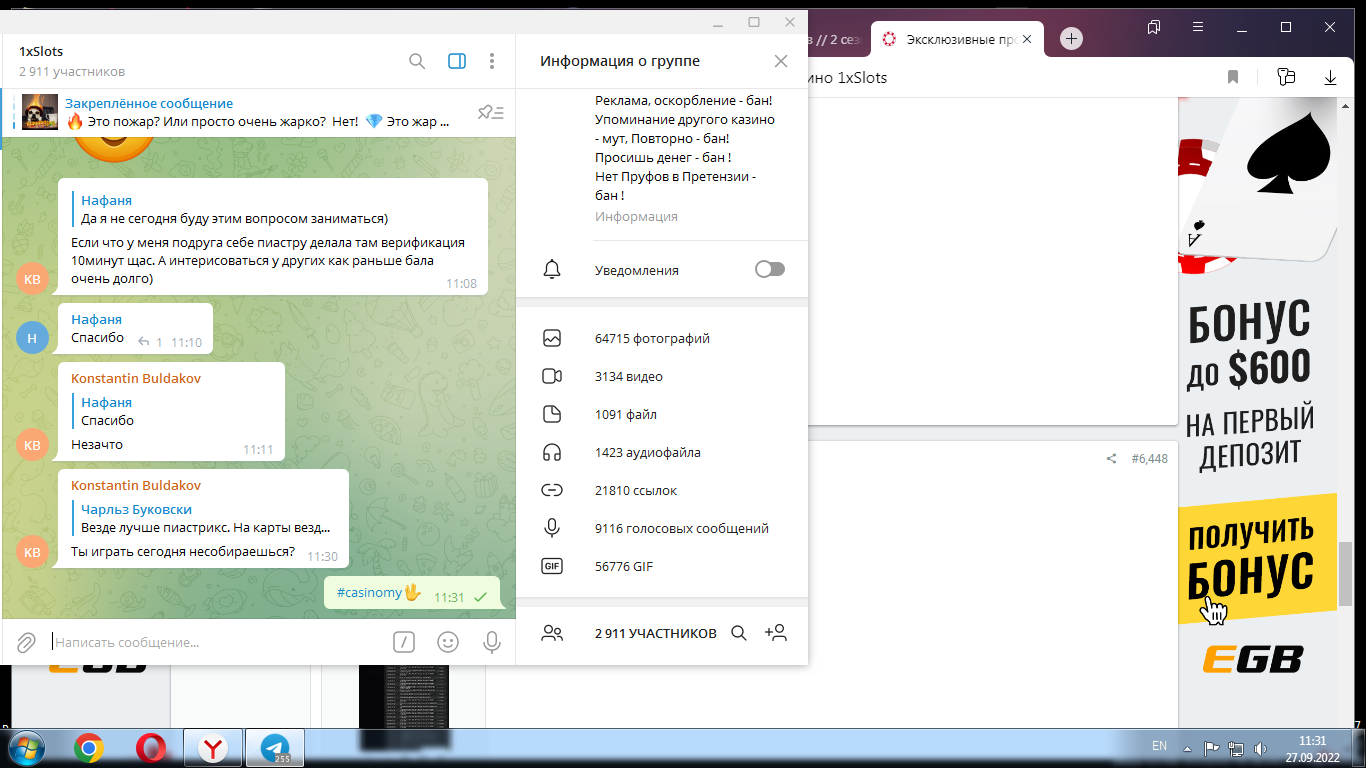Open the browser tabs overview icon
The image size is (1366, 768).
pos(1154,27)
